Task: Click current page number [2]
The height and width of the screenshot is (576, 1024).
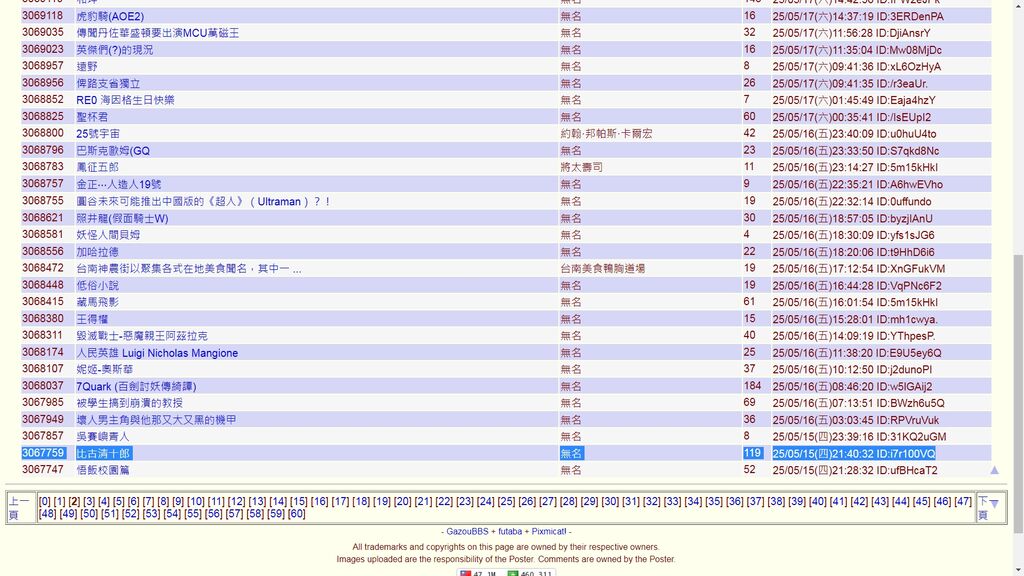Action: click(74, 502)
